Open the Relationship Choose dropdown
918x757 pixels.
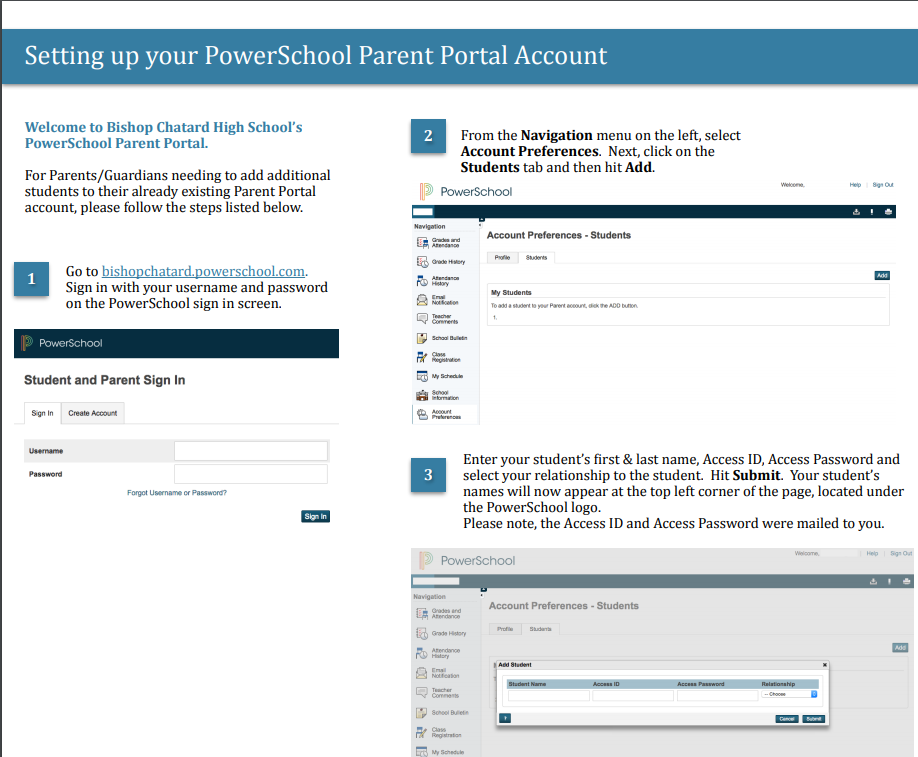(790, 694)
